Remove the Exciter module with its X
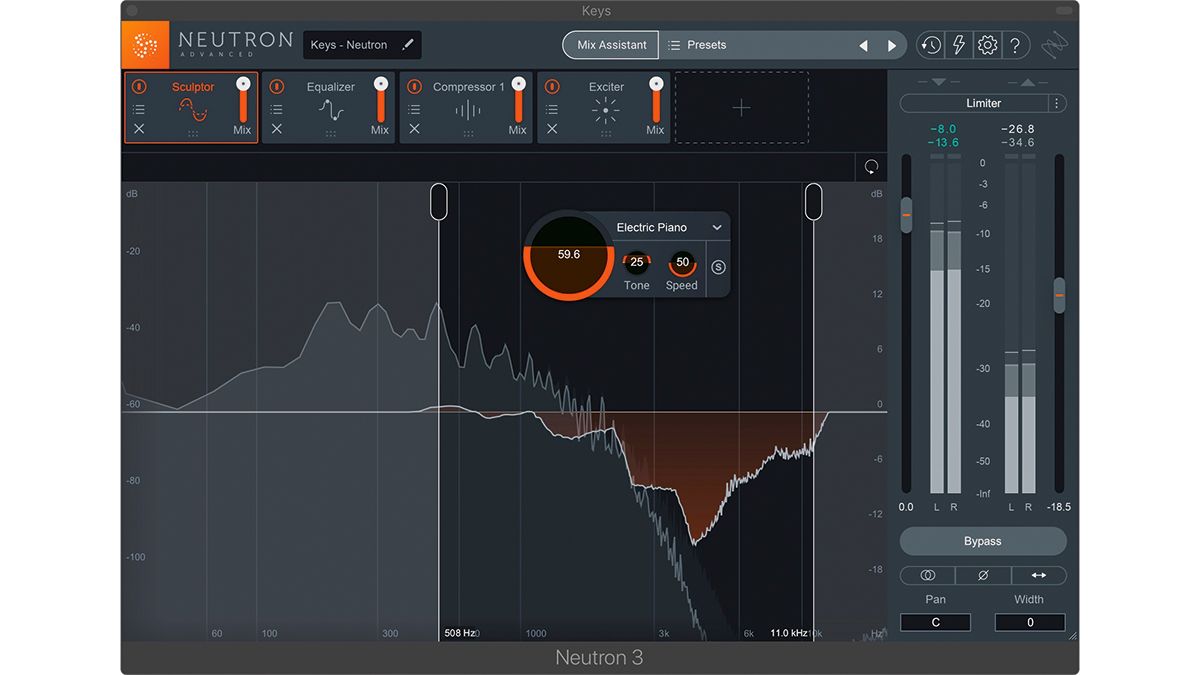Image resolution: width=1200 pixels, height=675 pixels. (x=552, y=129)
